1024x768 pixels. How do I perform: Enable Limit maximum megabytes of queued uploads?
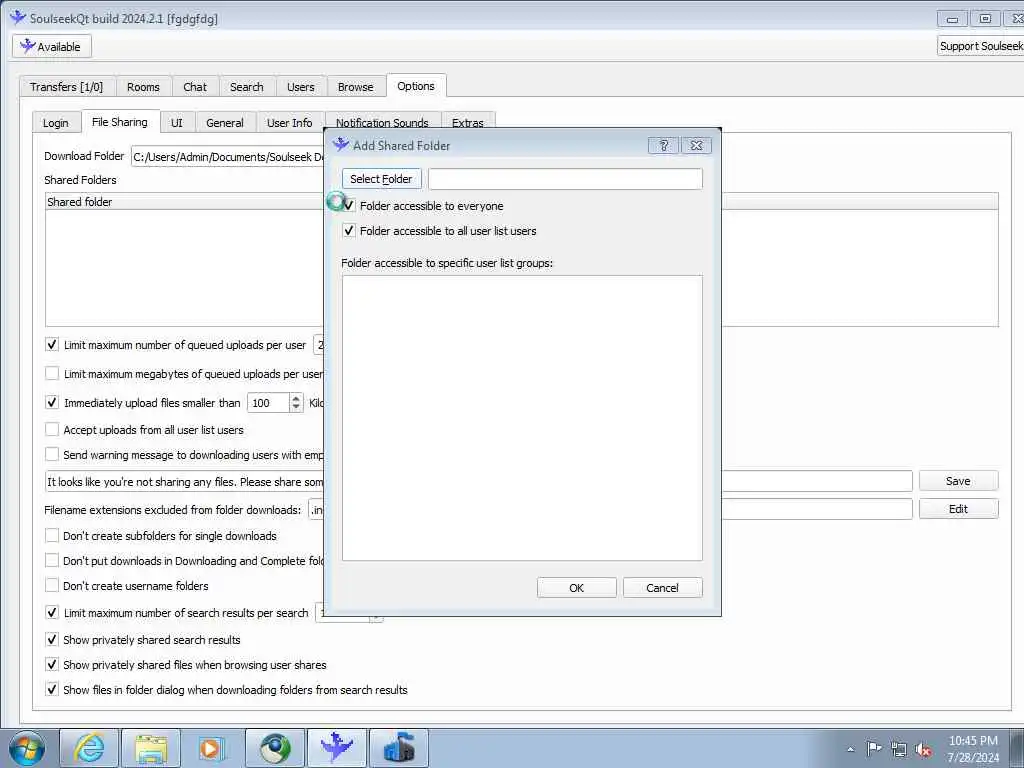52,374
